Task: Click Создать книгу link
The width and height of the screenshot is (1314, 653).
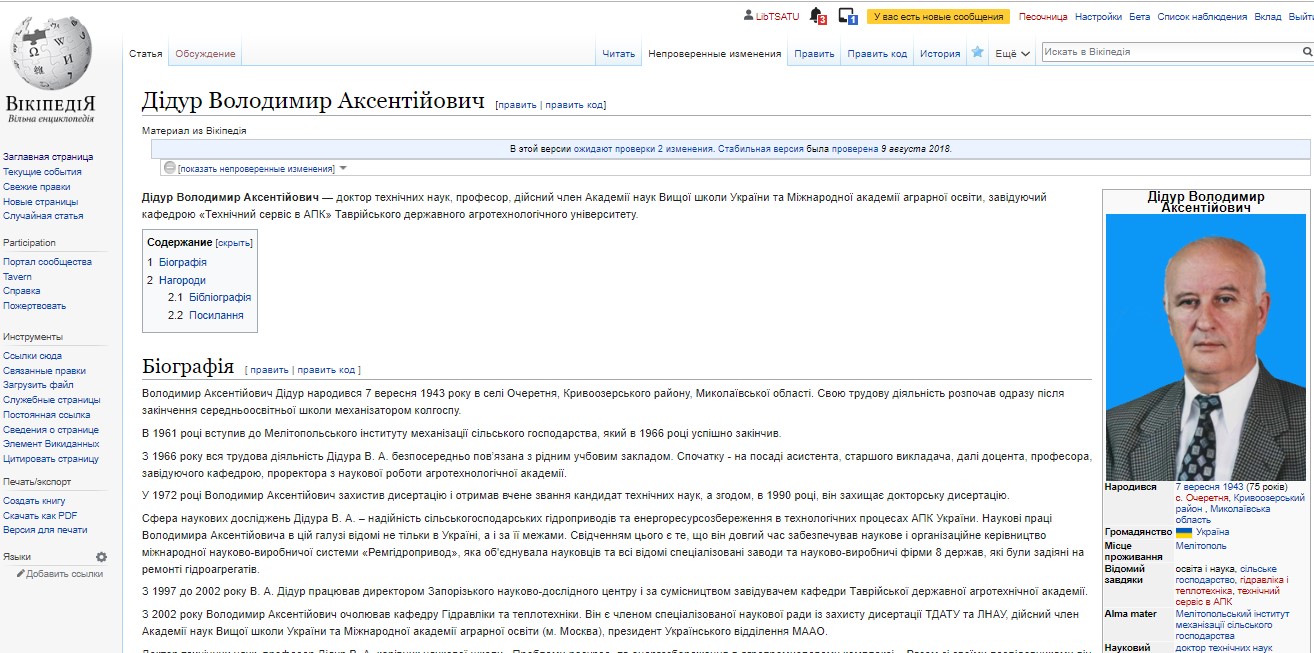Action: [x=35, y=501]
